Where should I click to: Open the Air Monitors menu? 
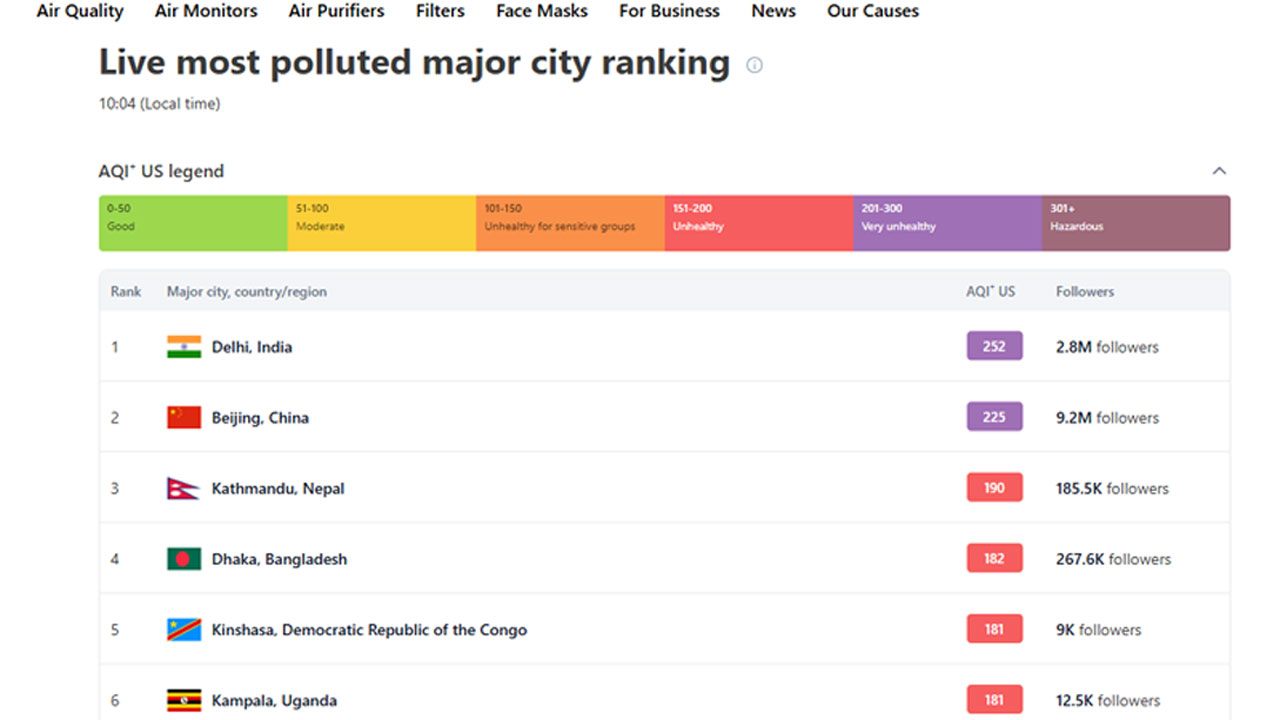tap(206, 11)
